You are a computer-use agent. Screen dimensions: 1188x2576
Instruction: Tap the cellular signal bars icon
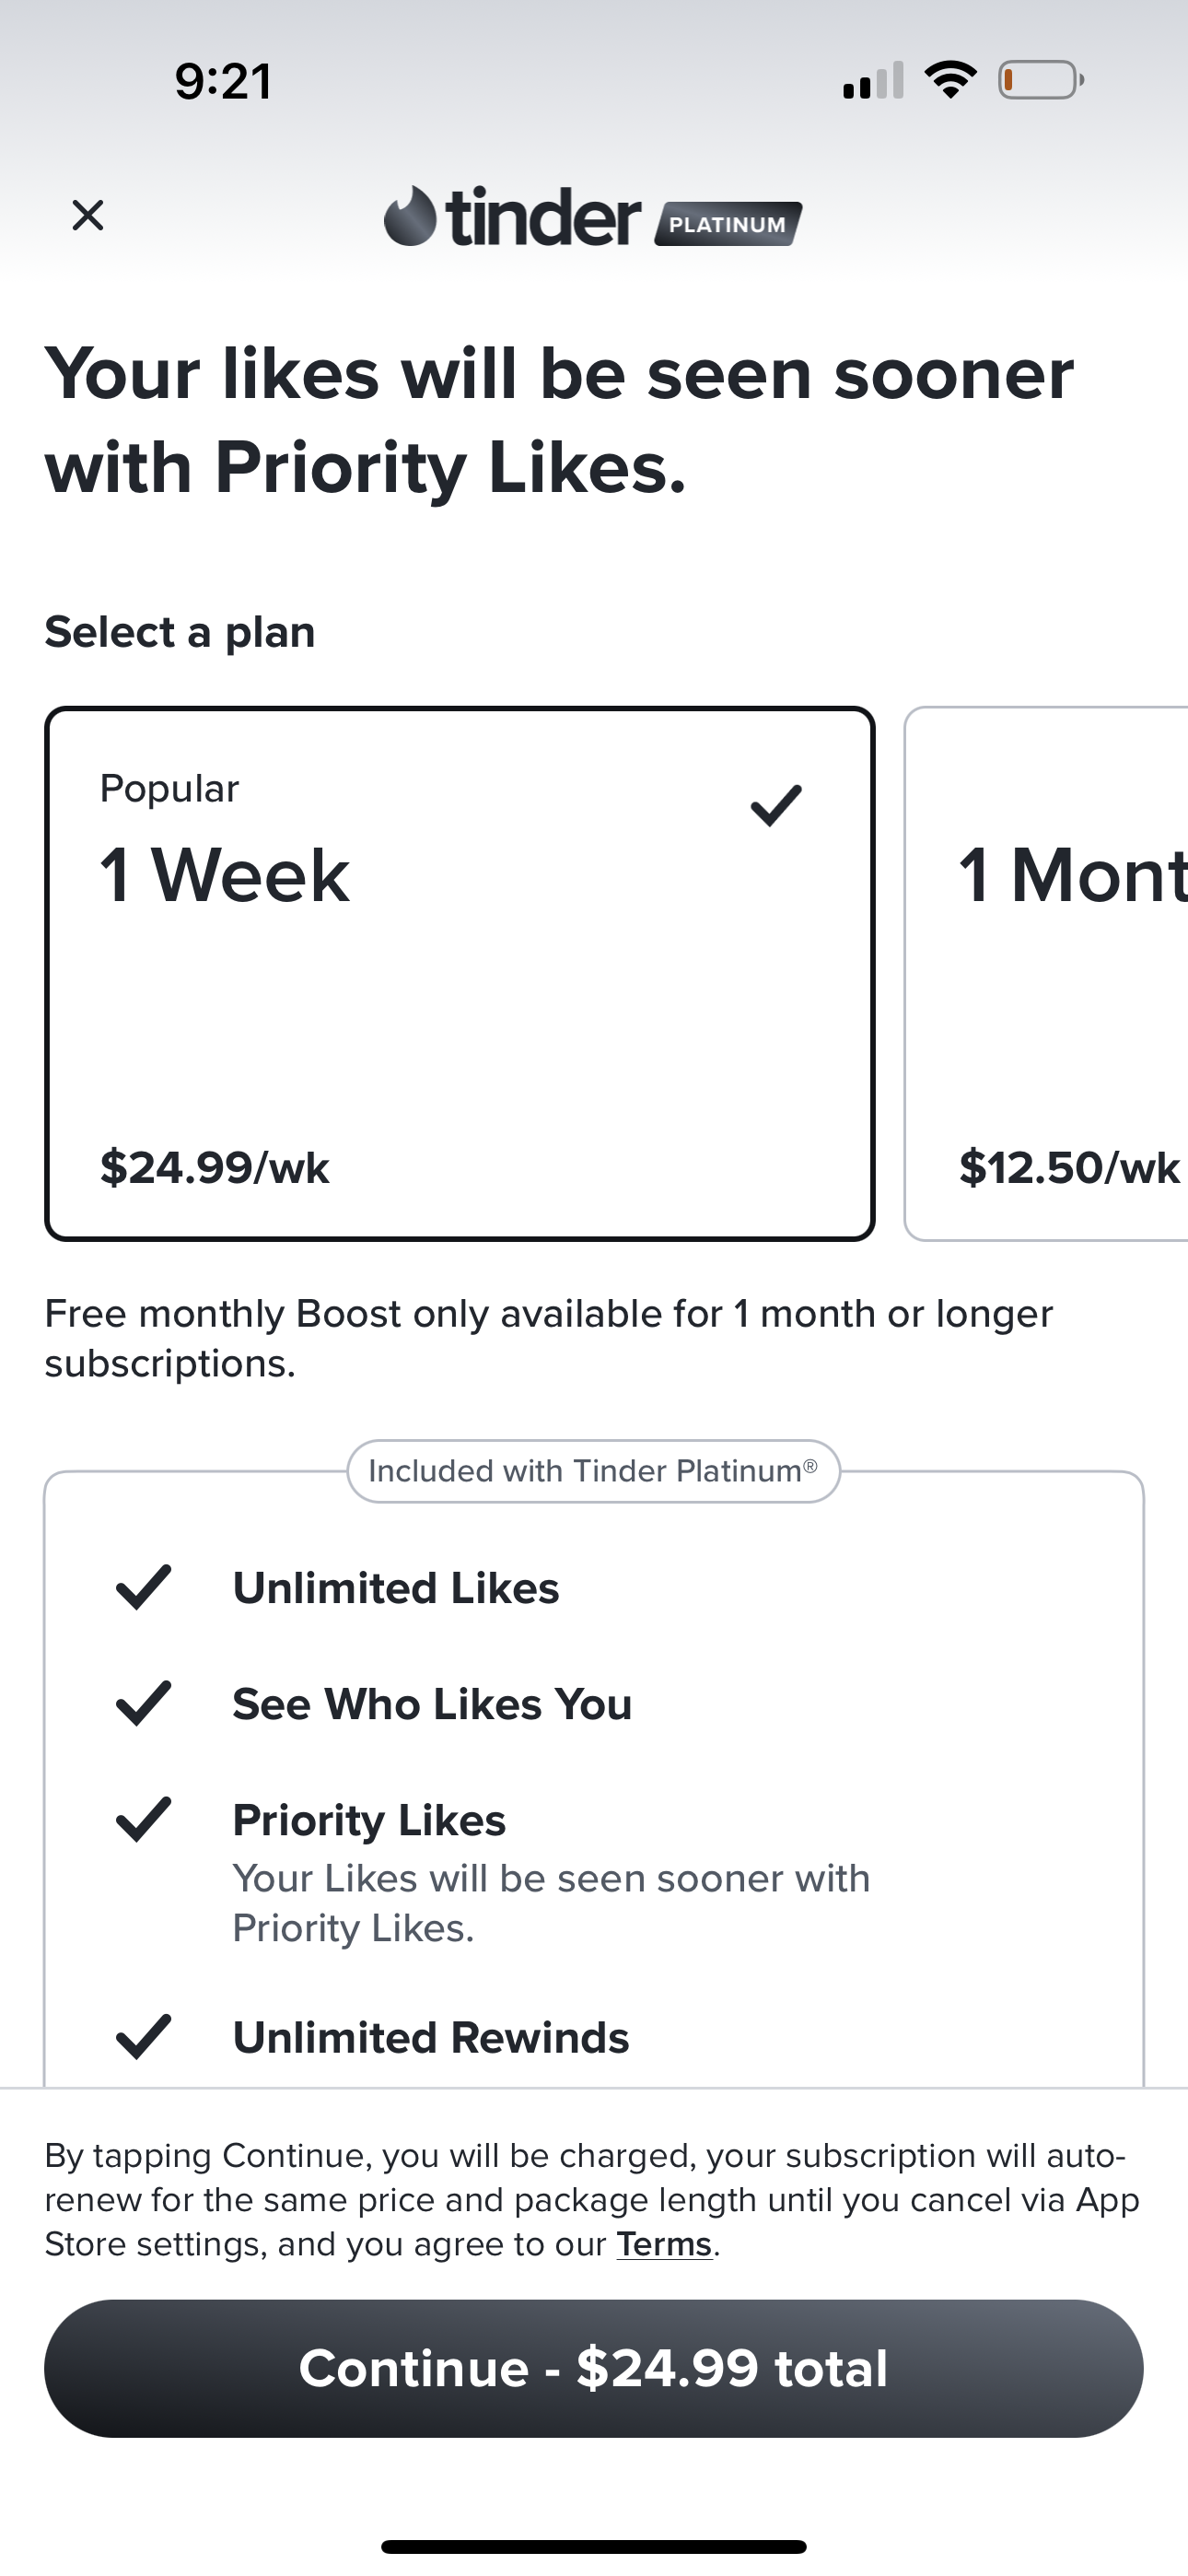point(873,82)
